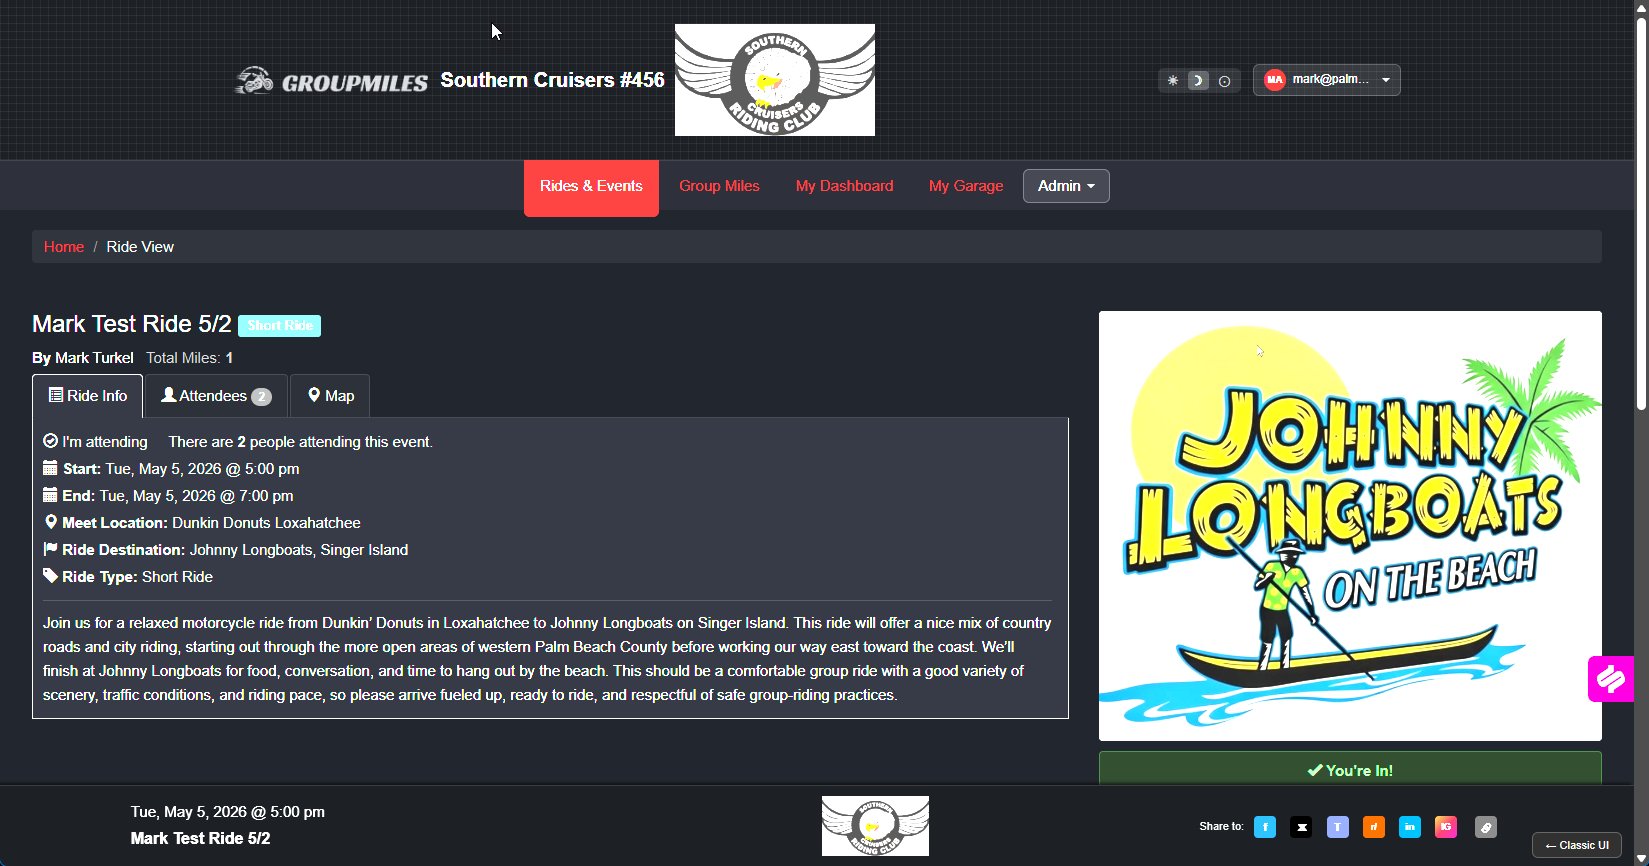Click 'By Mark Turkel' author text
The height and width of the screenshot is (866, 1649).
[x=83, y=358]
